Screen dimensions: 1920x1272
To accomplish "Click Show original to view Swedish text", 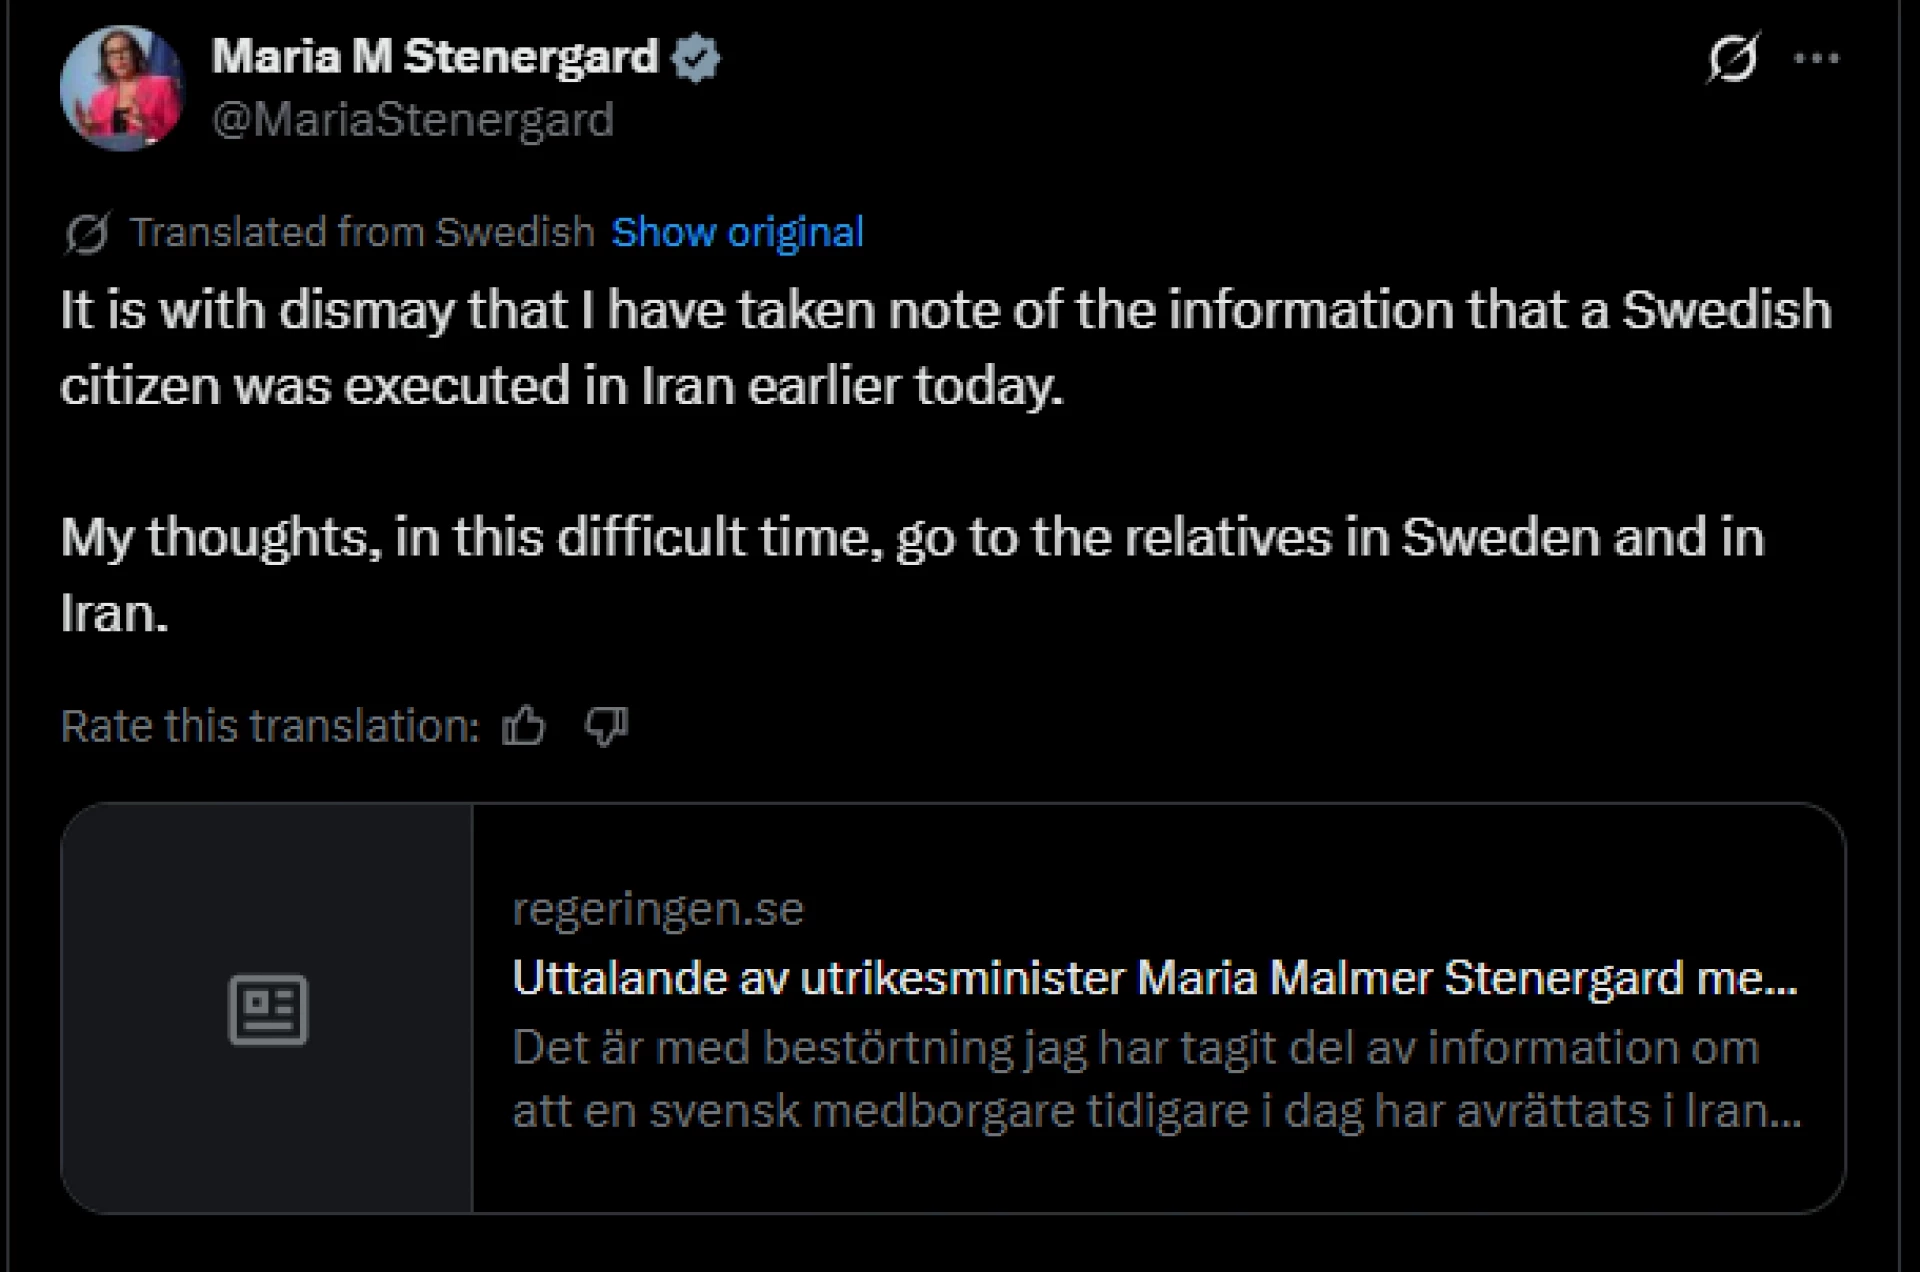I will [737, 232].
